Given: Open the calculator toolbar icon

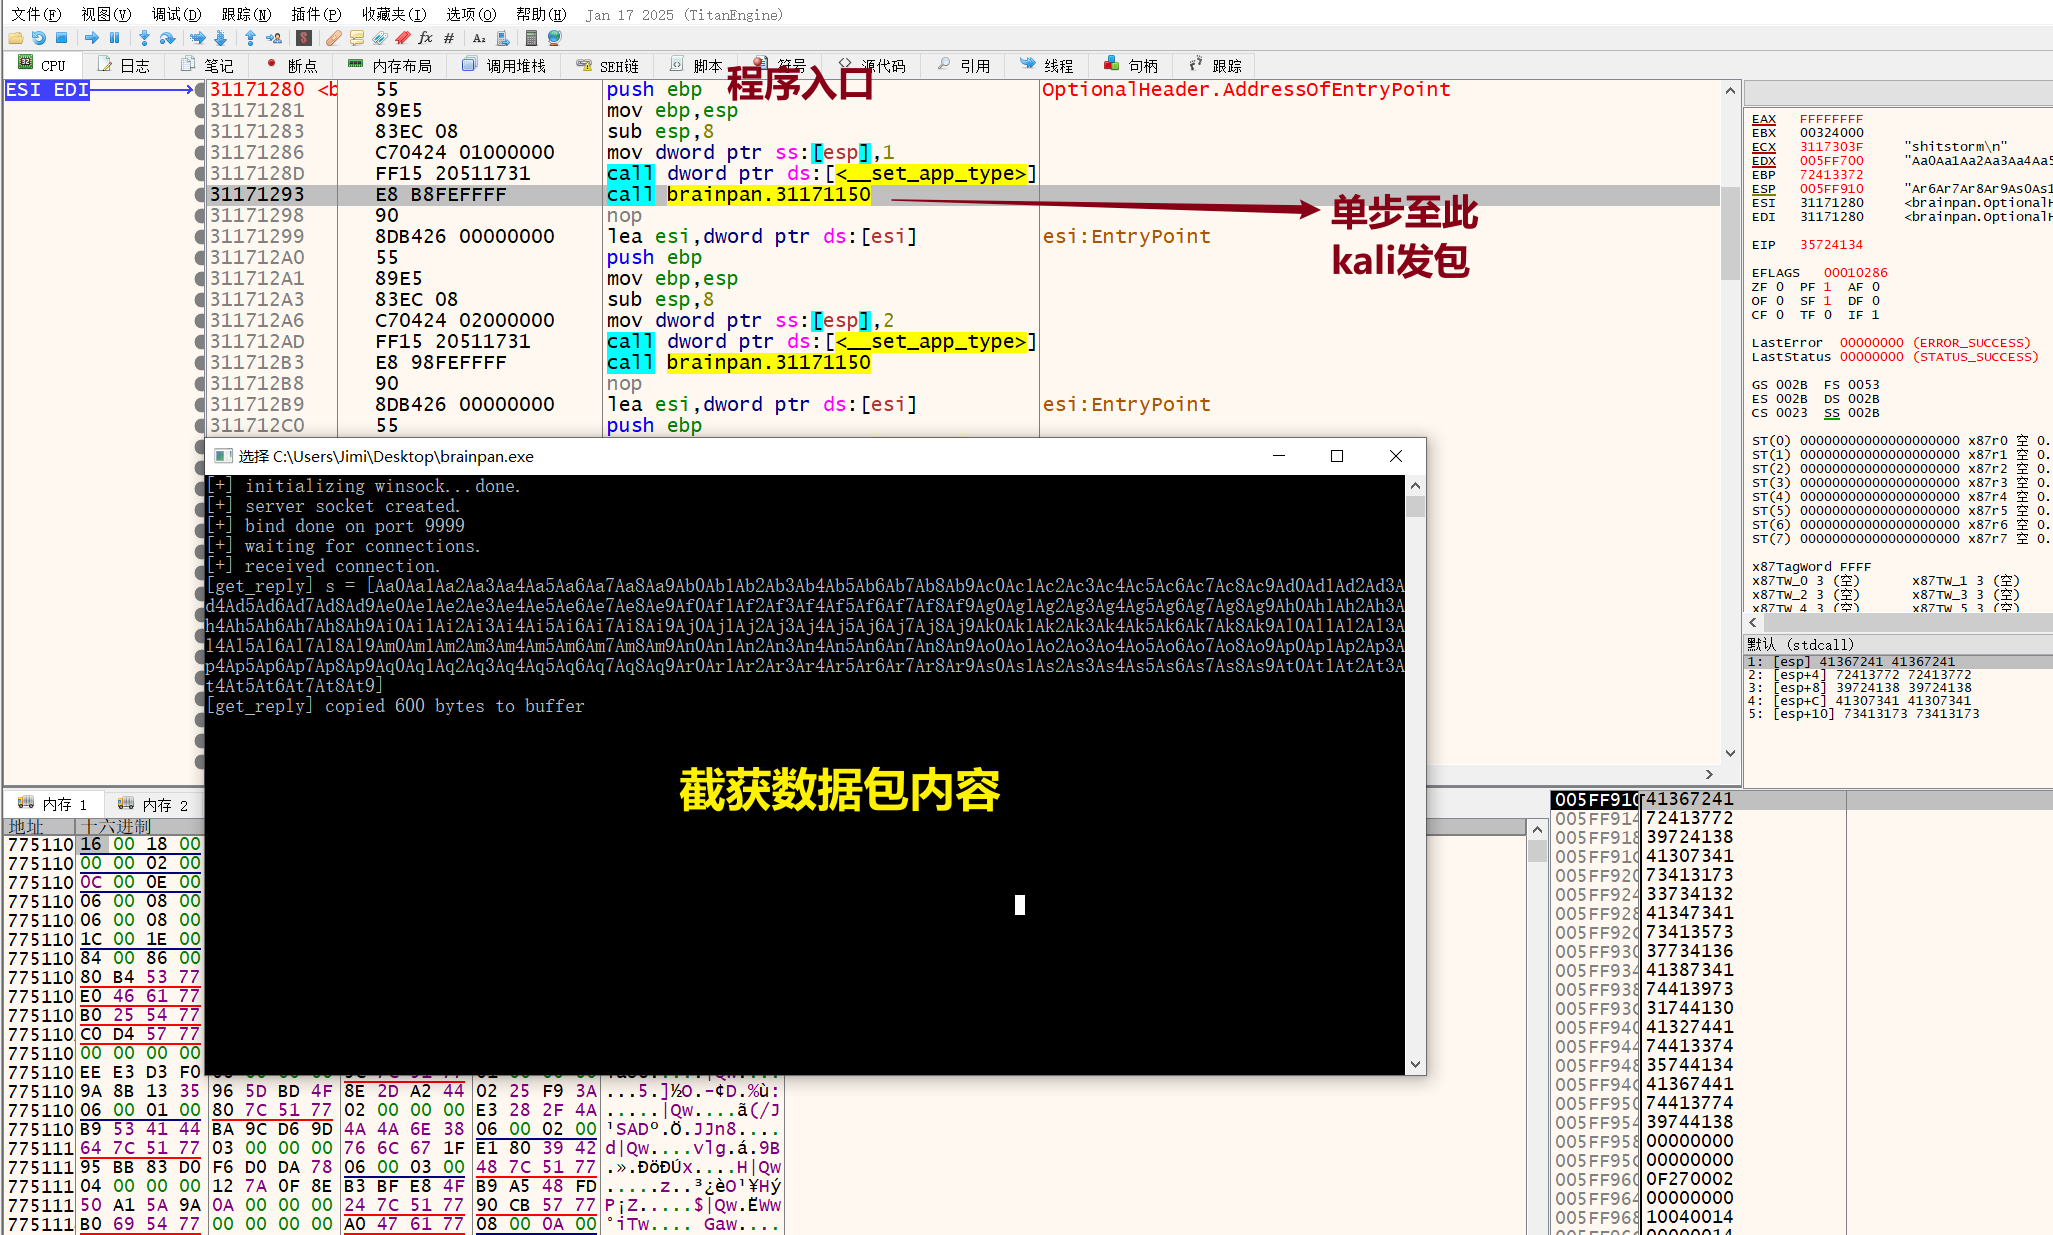Looking at the screenshot, I should (x=531, y=38).
